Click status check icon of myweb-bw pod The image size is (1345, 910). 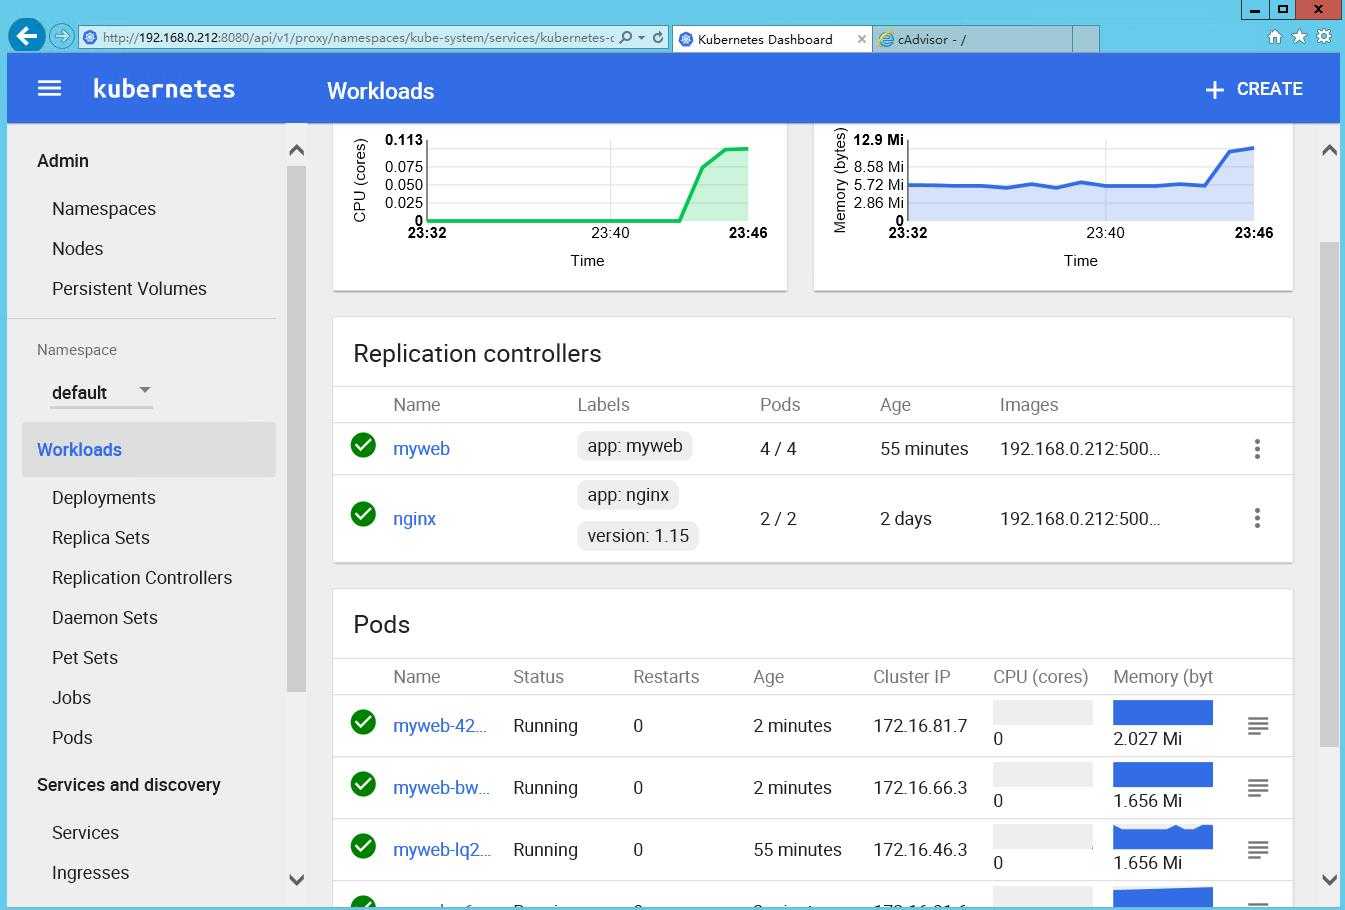pos(363,784)
